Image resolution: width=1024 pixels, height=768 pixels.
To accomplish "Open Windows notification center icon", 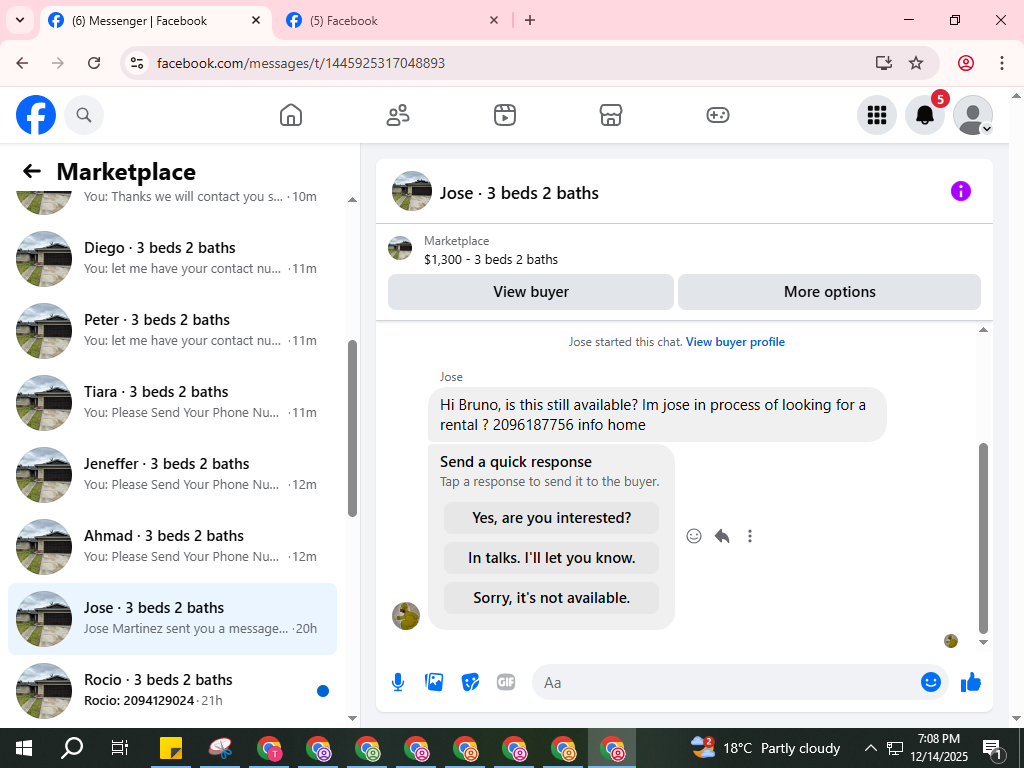I will (x=992, y=748).
